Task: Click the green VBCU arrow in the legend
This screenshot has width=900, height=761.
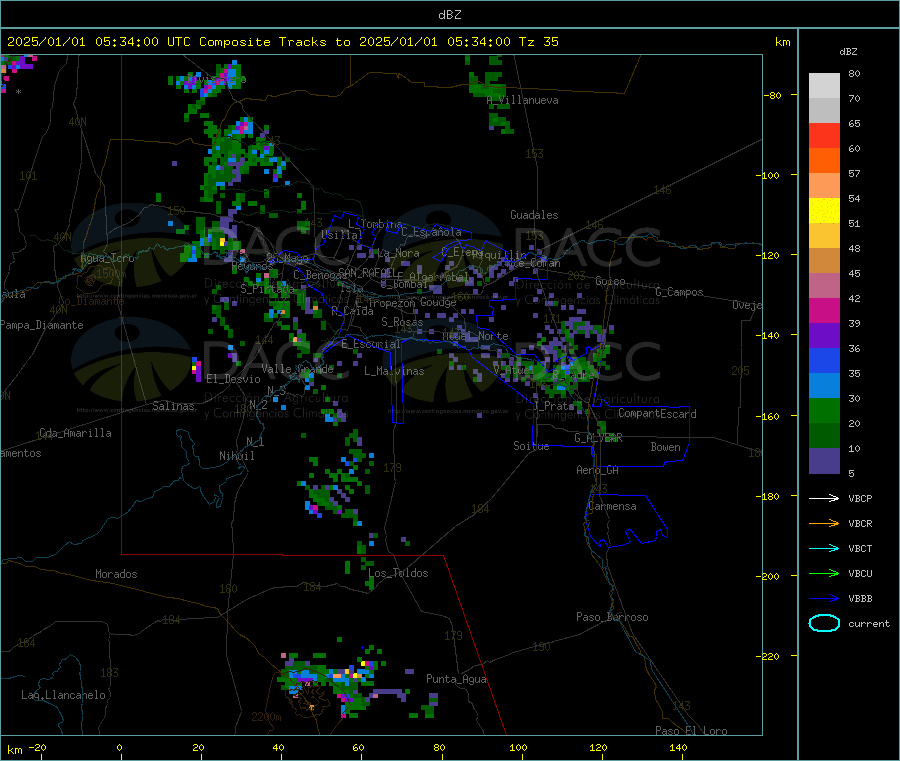Action: [824, 573]
